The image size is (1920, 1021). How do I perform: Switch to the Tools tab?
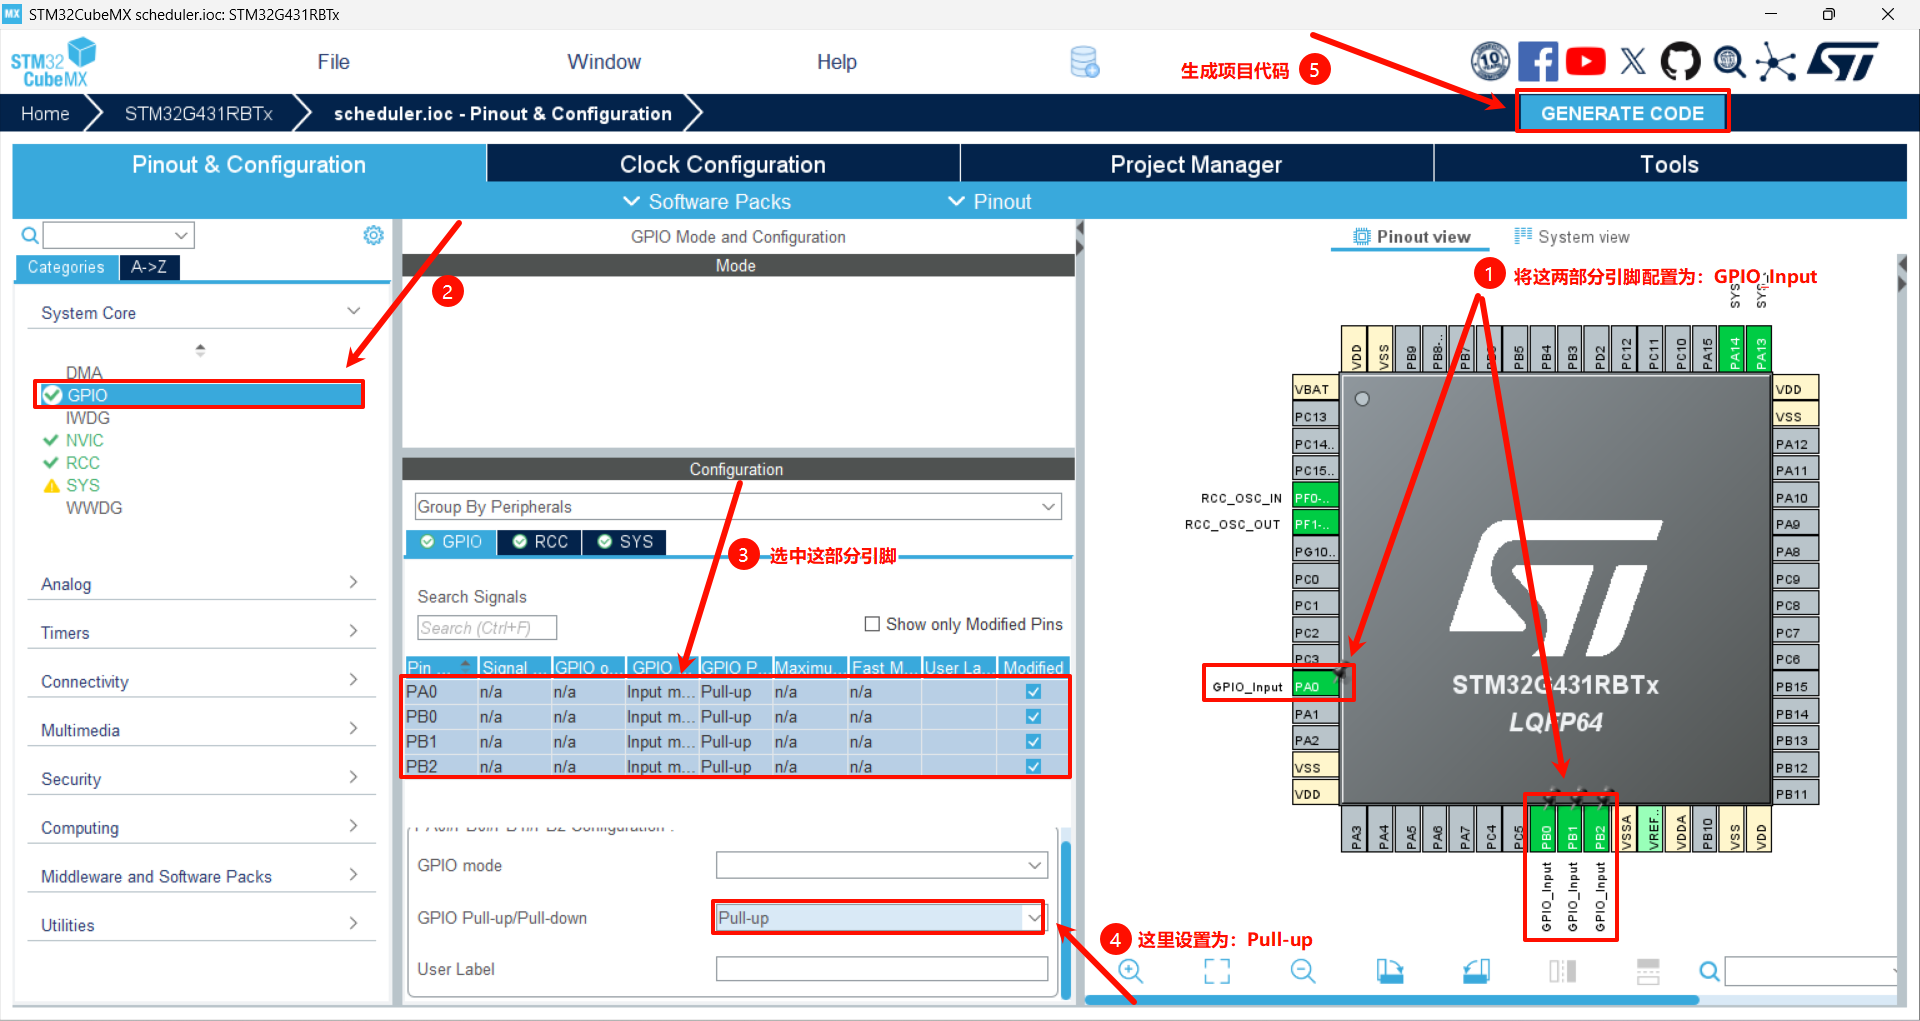click(1670, 164)
